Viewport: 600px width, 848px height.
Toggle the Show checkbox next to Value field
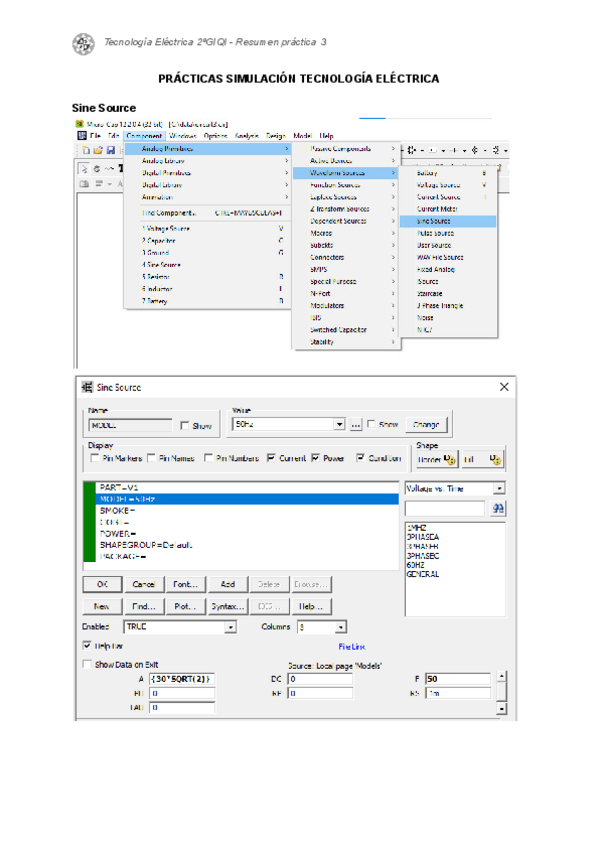[371, 424]
